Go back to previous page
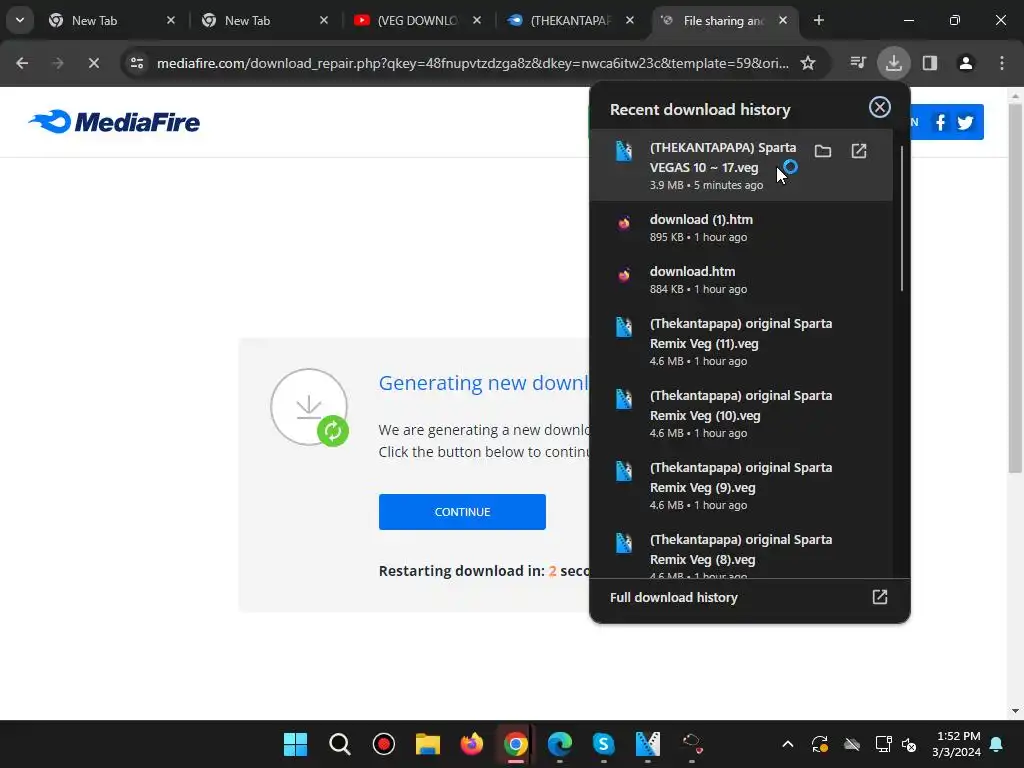1024x768 pixels. point(22,63)
